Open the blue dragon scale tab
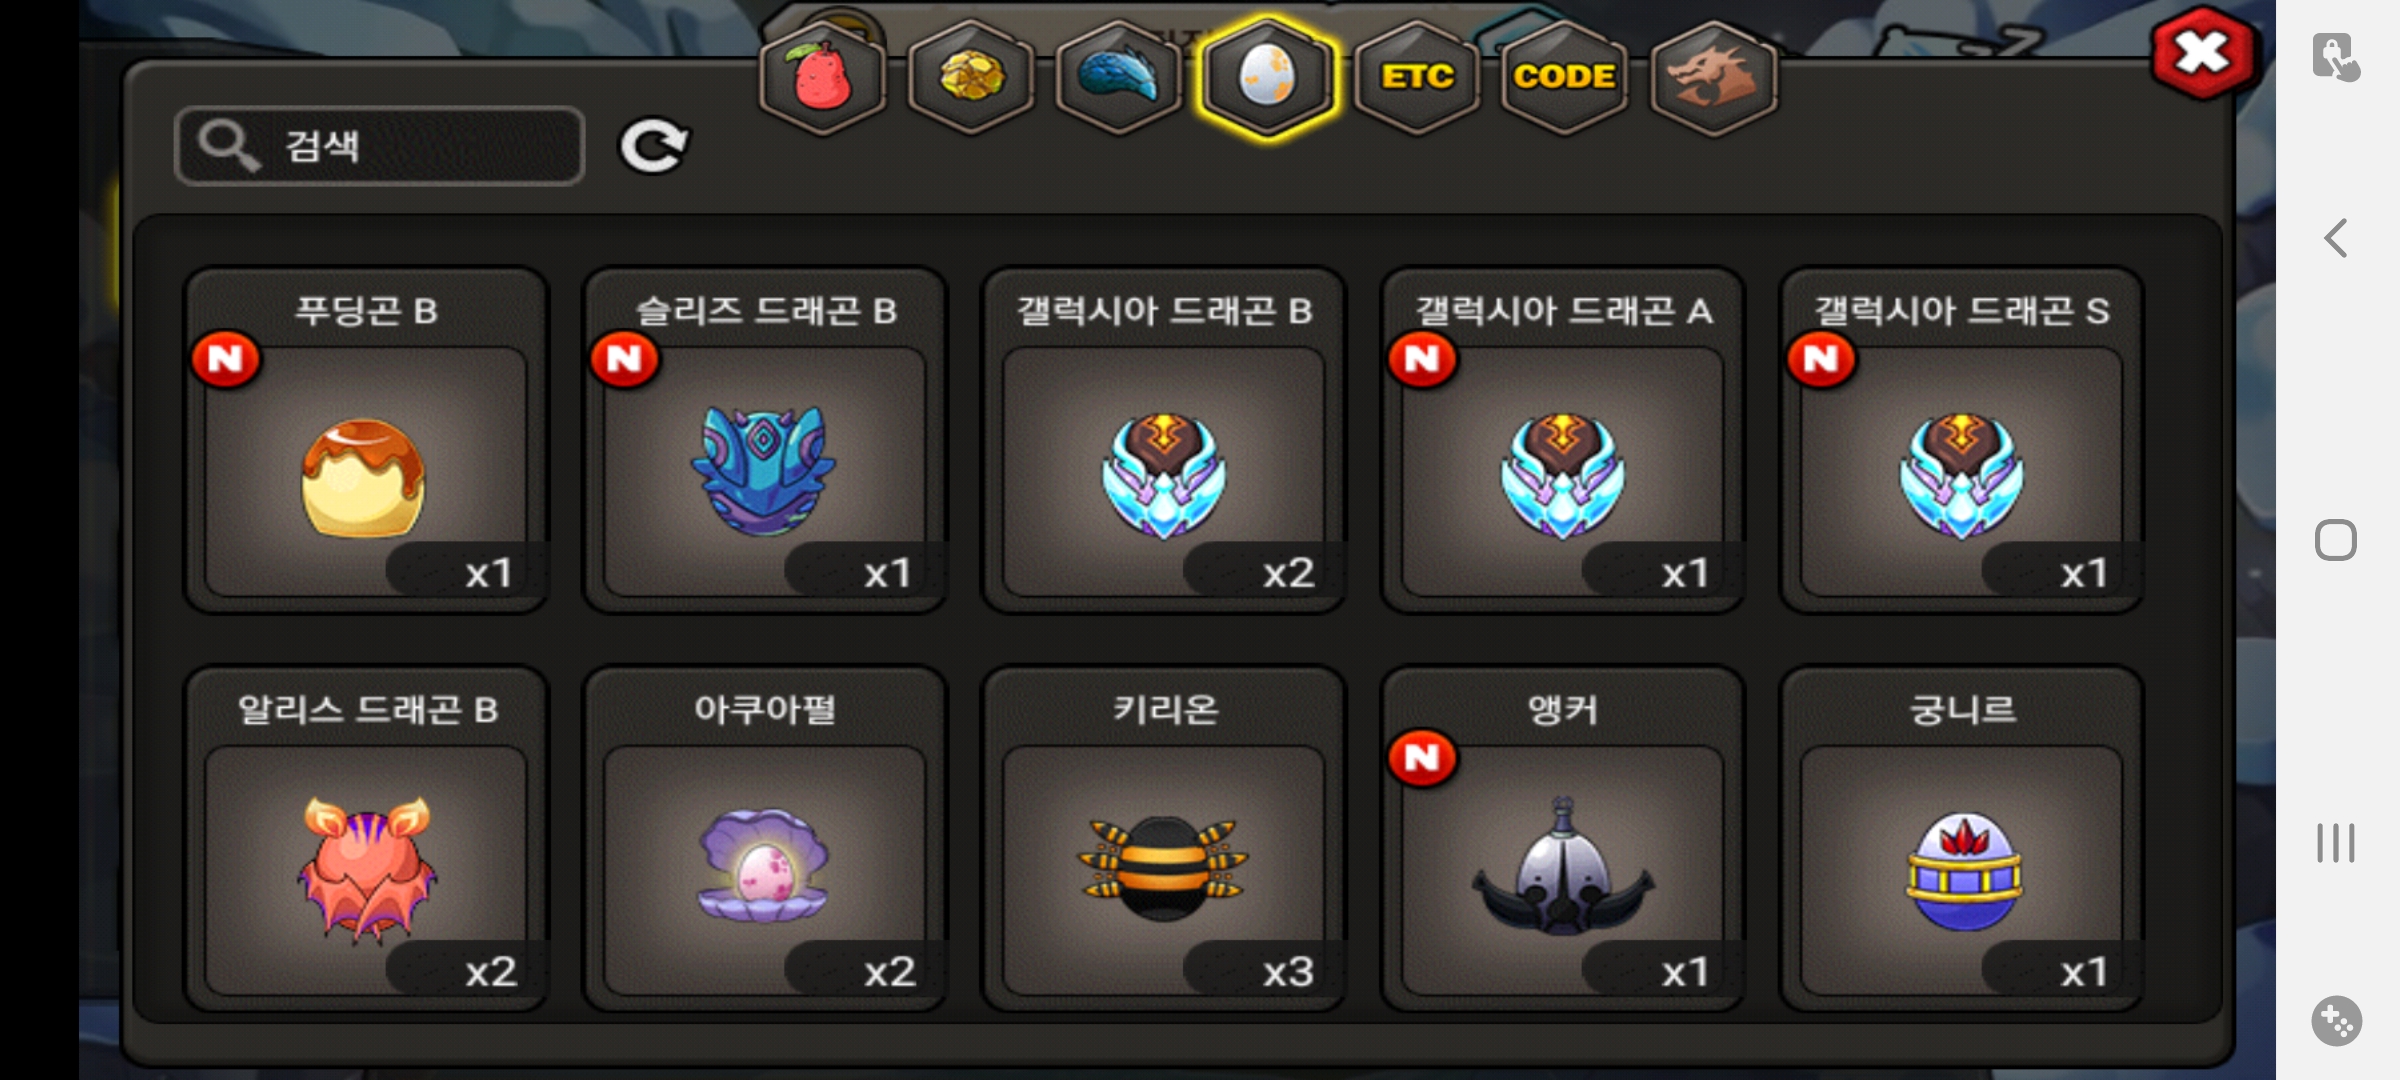The image size is (2400, 1080). 1119,78
